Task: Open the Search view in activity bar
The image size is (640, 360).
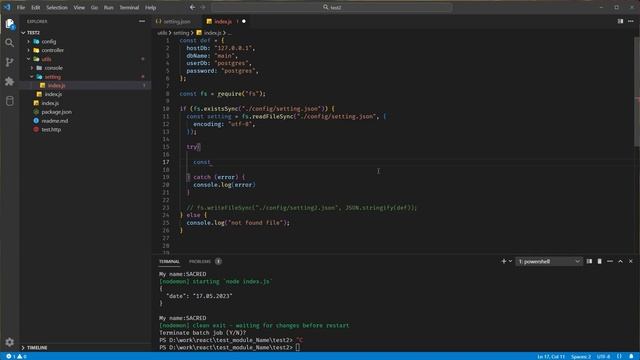Action: click(9, 43)
